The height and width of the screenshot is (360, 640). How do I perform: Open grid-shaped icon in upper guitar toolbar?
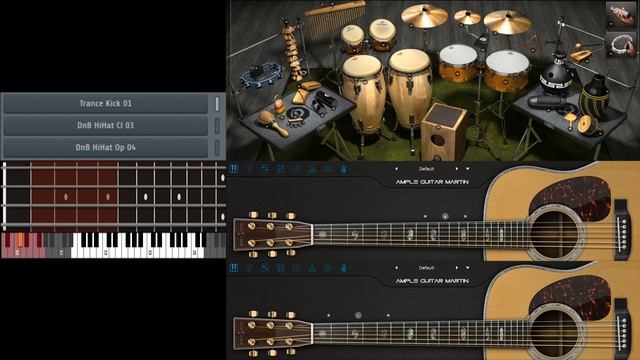pyautogui.click(x=281, y=169)
